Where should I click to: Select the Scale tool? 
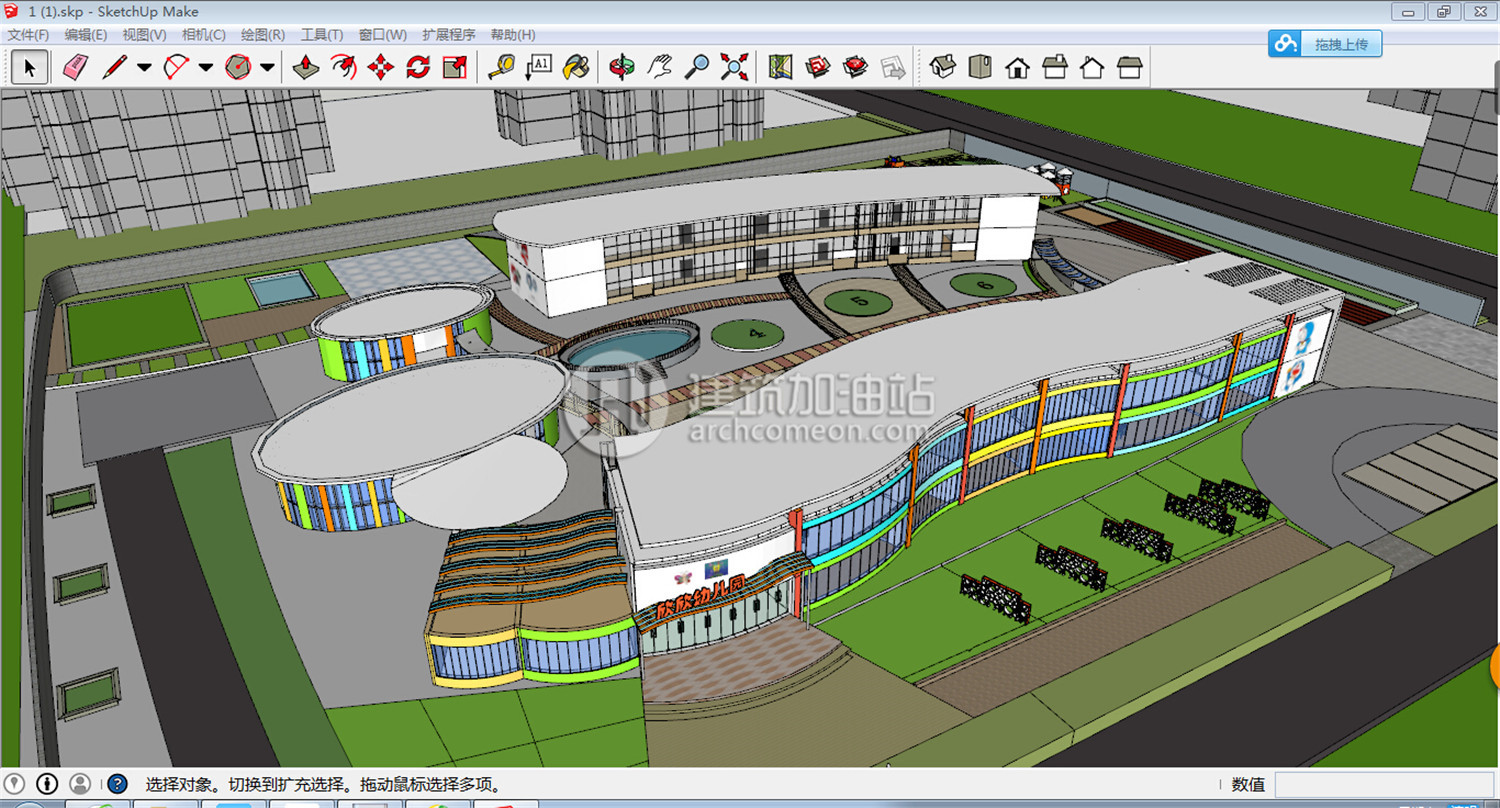click(455, 67)
